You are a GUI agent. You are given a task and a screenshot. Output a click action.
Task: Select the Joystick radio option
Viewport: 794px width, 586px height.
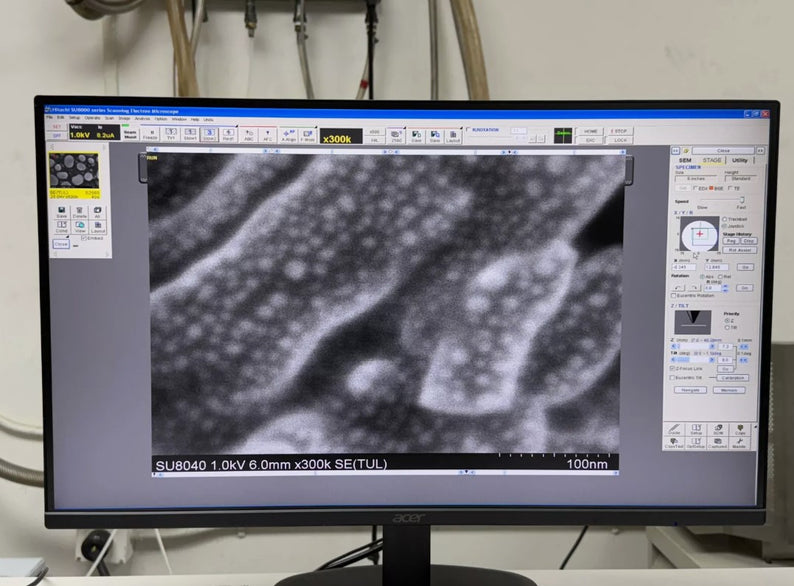725,226
